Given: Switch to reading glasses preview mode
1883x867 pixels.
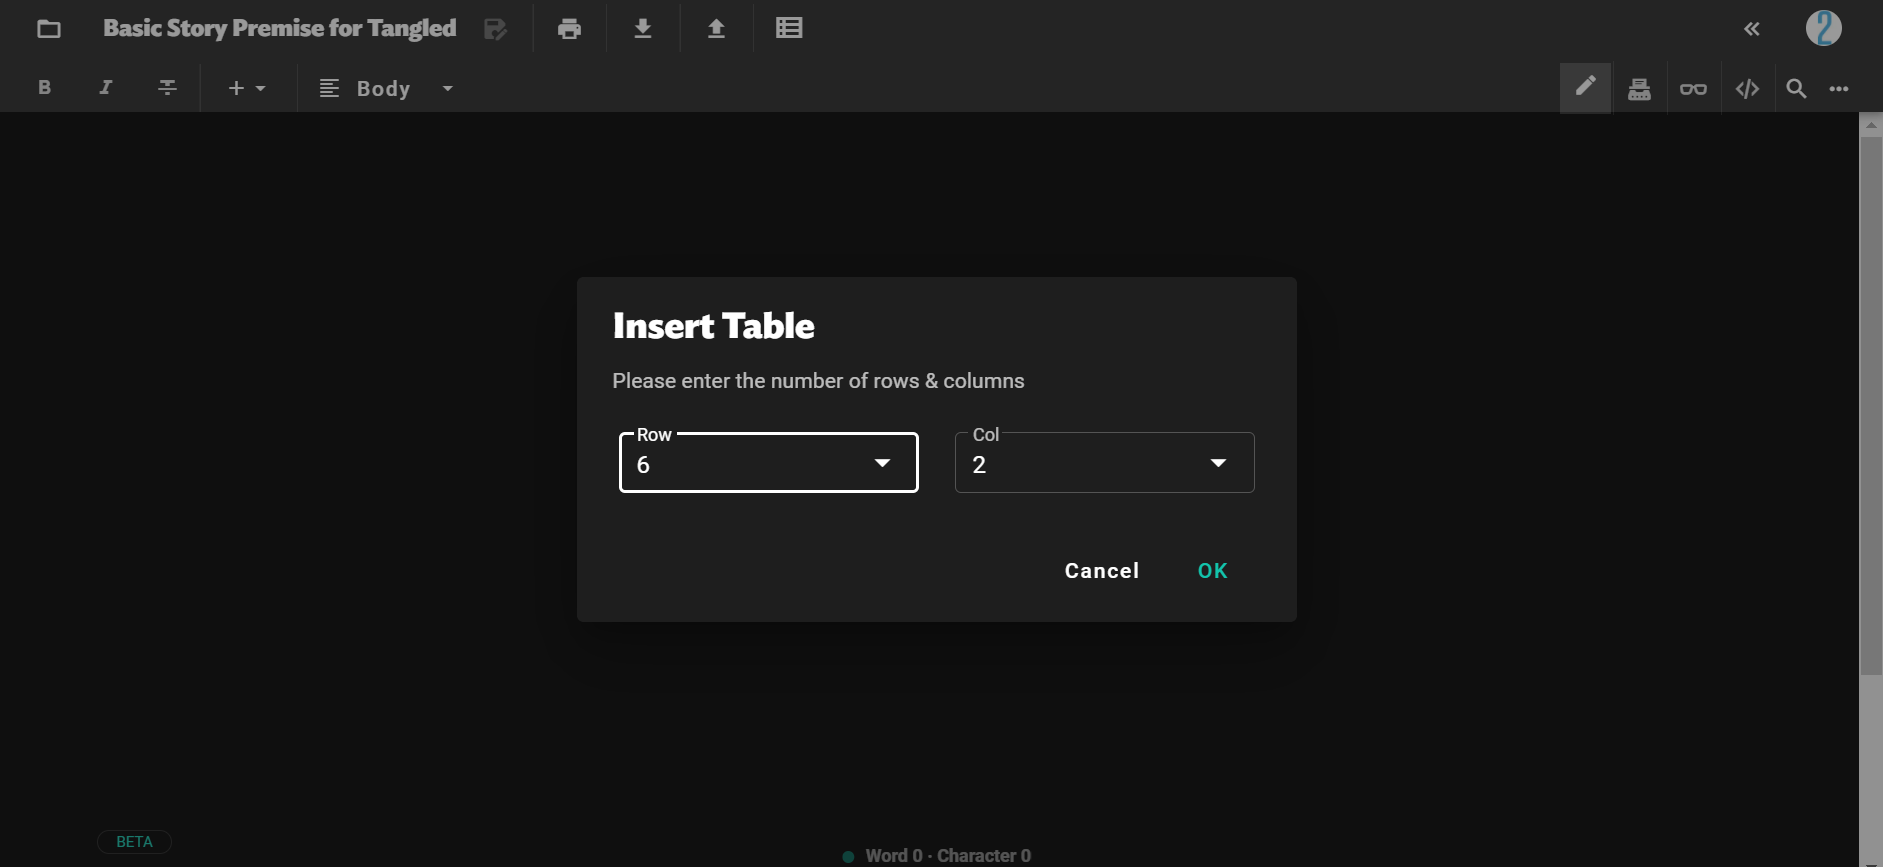Looking at the screenshot, I should [1693, 89].
